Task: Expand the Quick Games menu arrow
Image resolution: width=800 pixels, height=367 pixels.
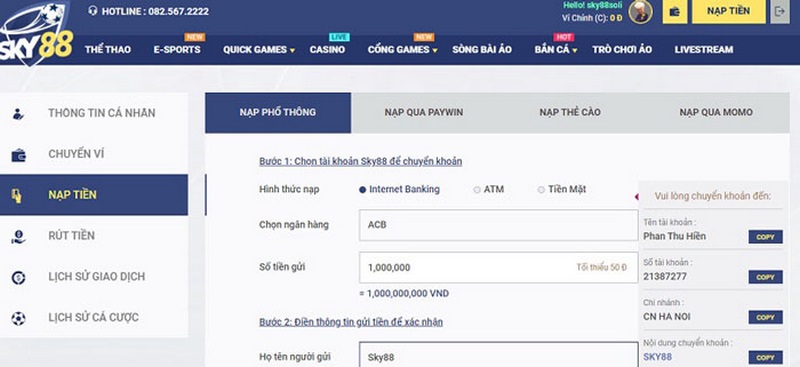Action: click(292, 51)
